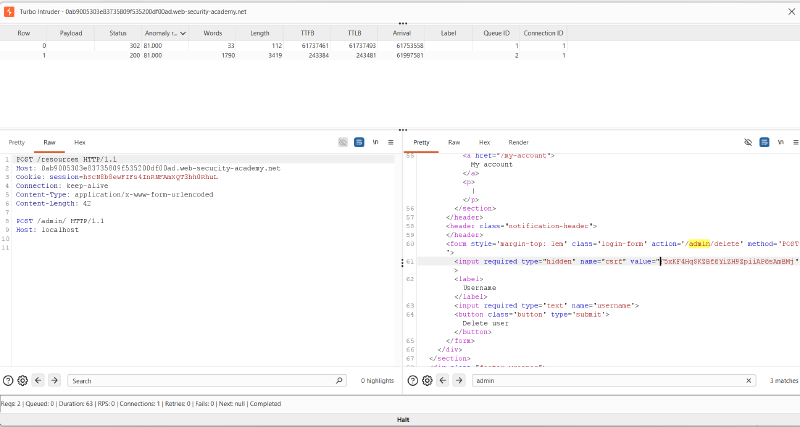Sort results by Words column

click(213, 33)
